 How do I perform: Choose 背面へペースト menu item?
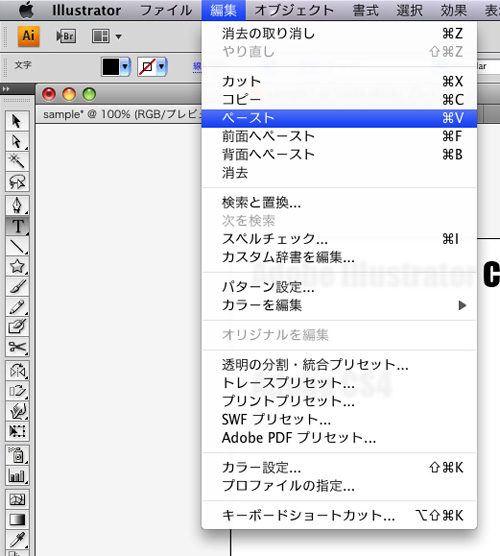click(339, 155)
